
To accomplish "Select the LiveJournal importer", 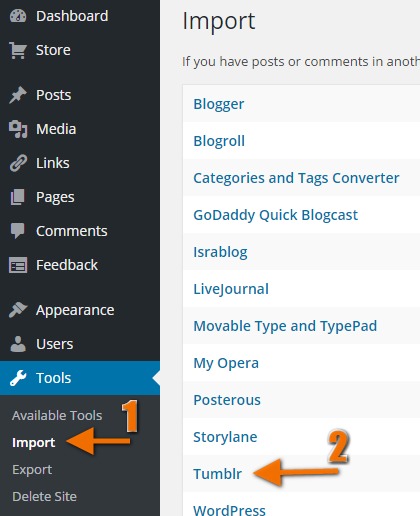I will (x=231, y=289).
